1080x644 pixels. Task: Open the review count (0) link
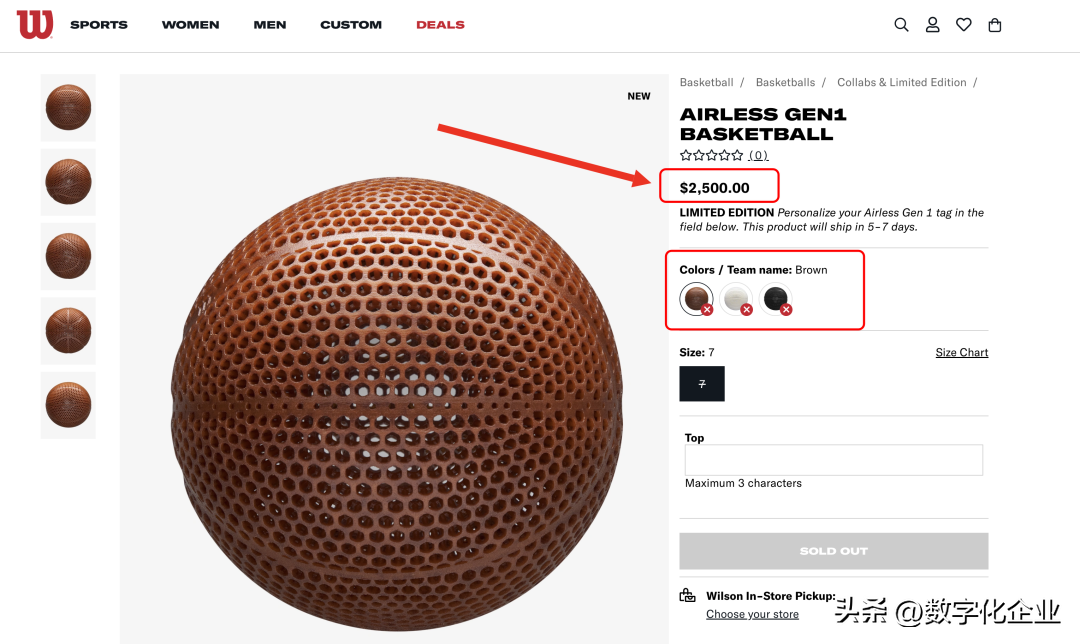[x=758, y=155]
